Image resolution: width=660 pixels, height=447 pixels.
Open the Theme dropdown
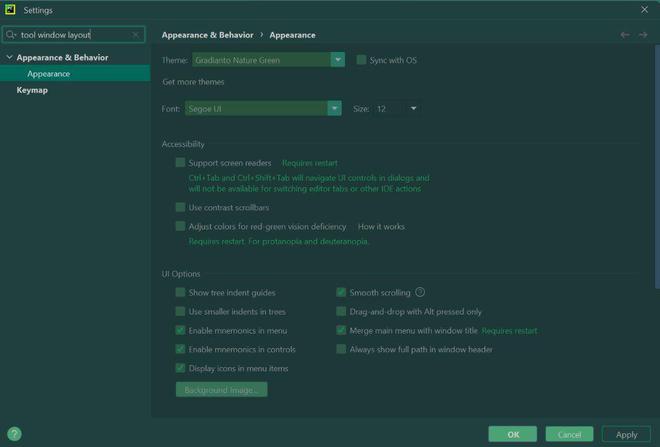269,60
